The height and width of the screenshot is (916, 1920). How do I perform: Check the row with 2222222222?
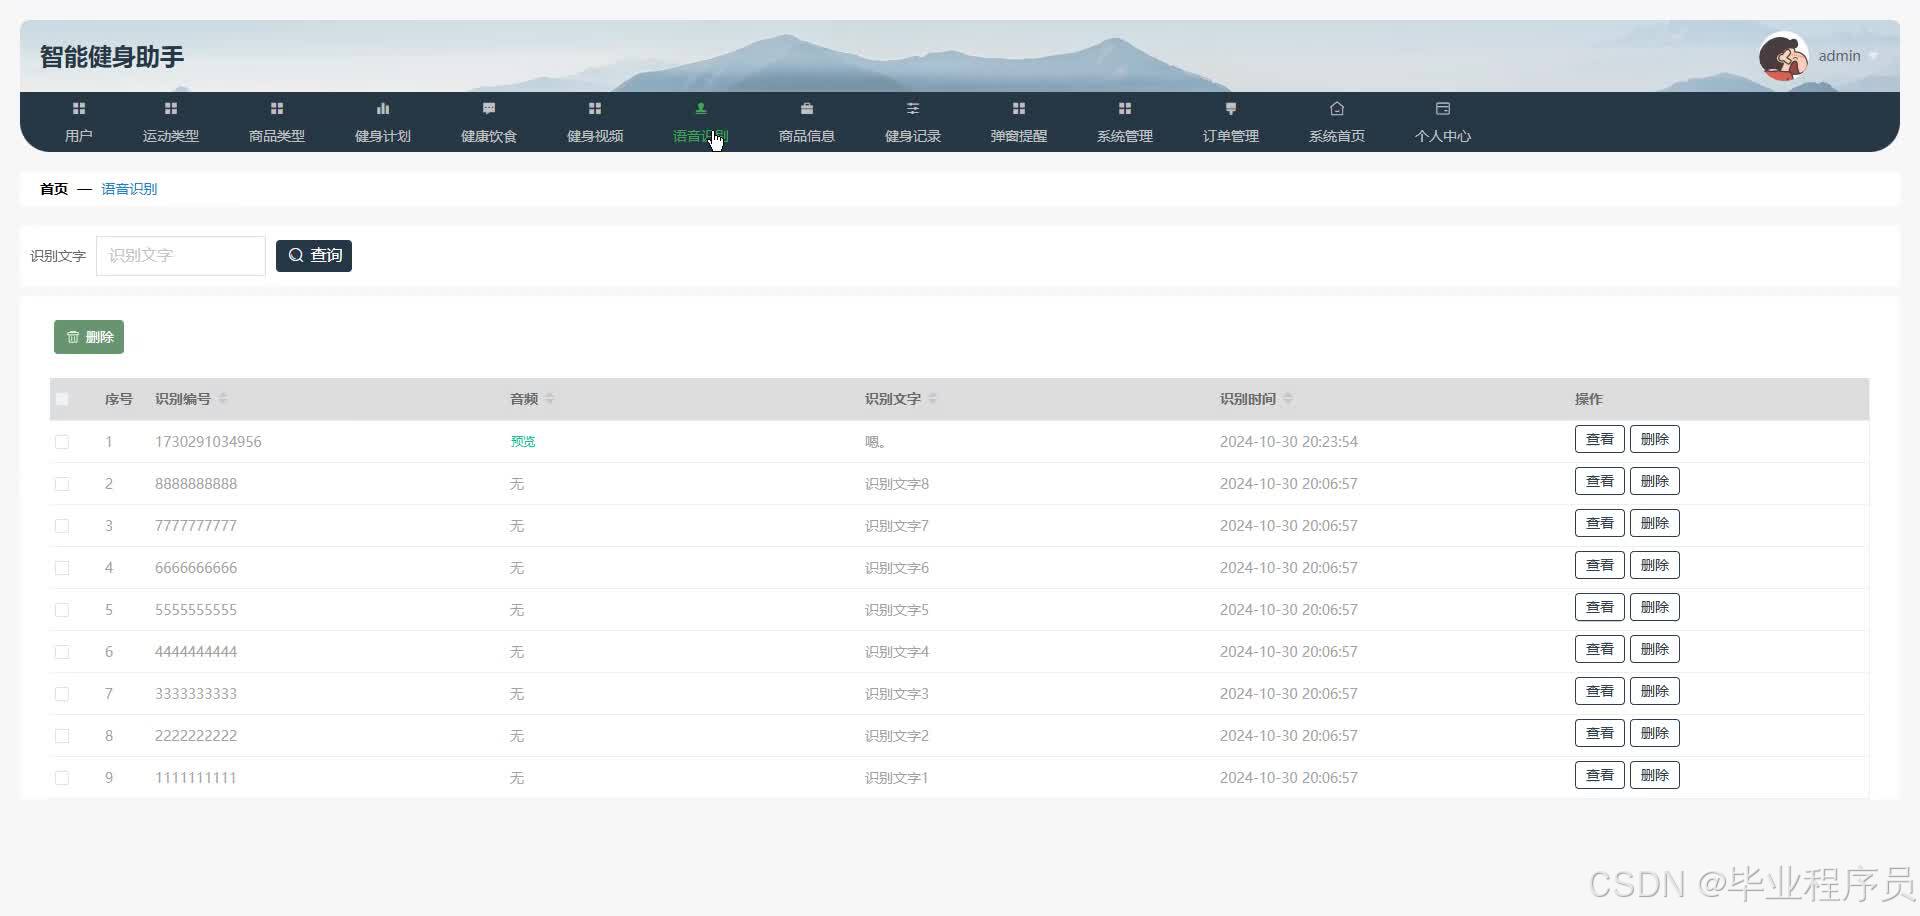tap(62, 735)
